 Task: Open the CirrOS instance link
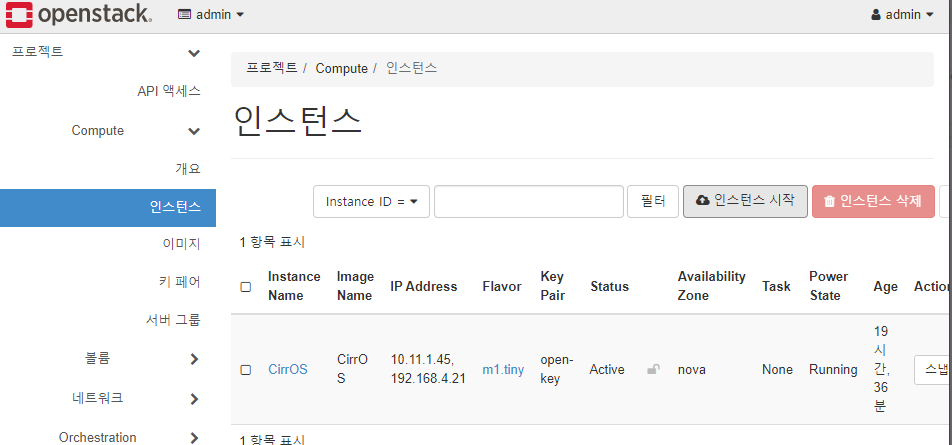[288, 370]
